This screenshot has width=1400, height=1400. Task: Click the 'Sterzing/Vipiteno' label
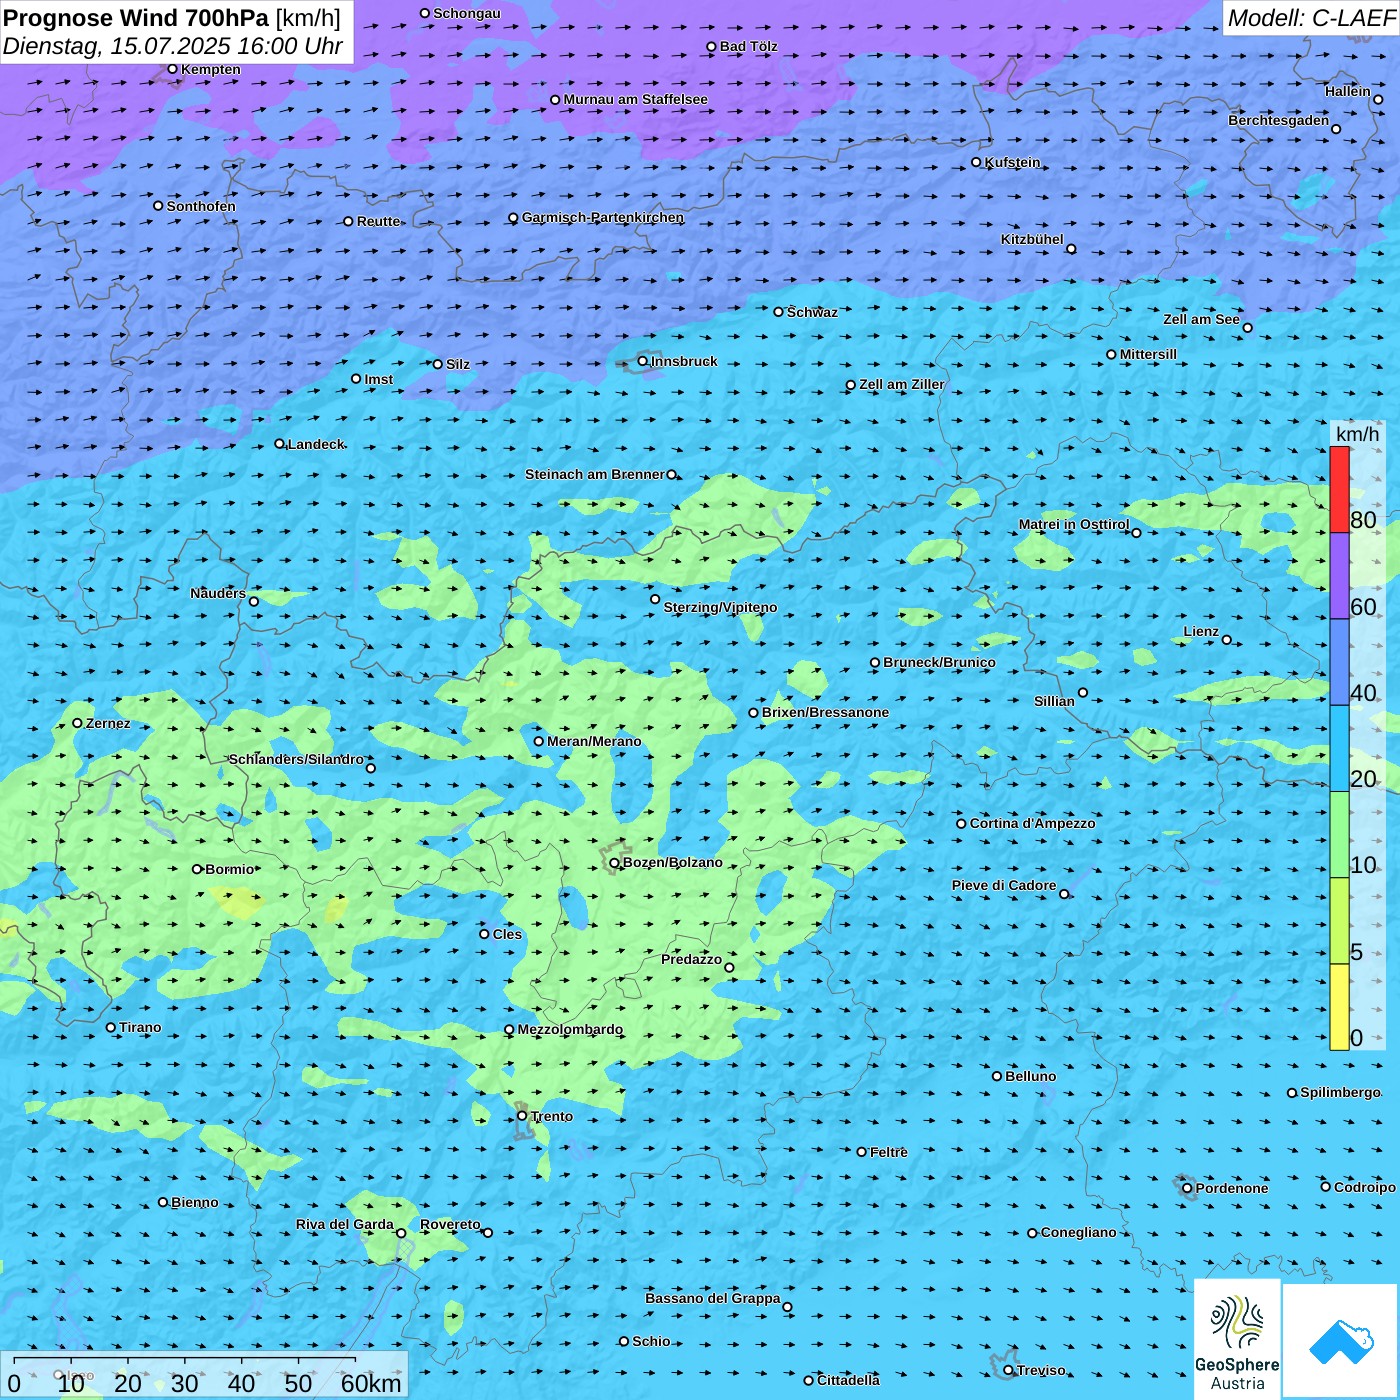(x=720, y=607)
